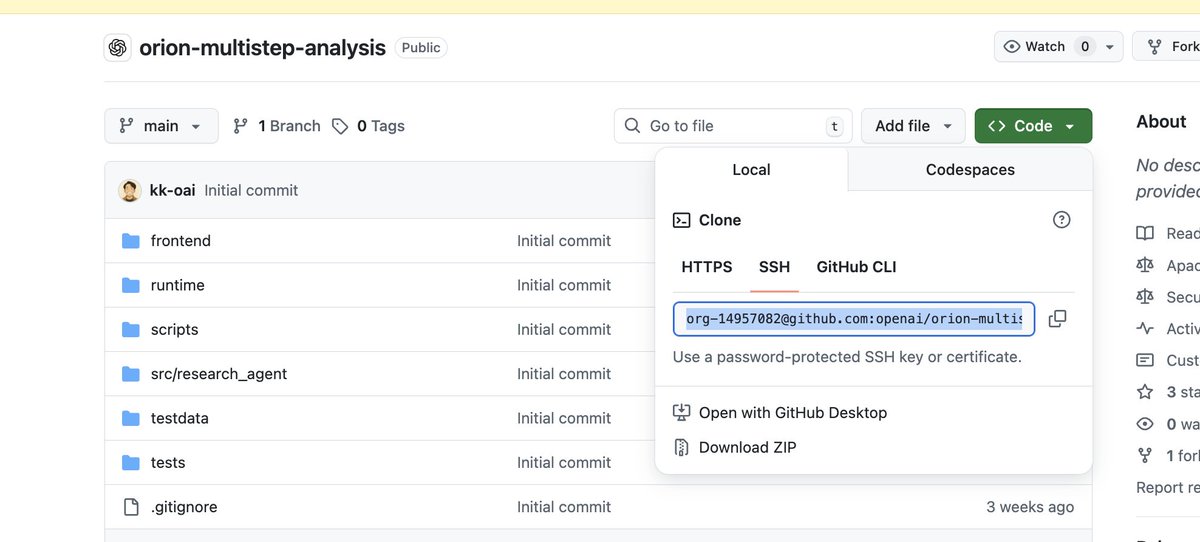Click the About heading
This screenshot has width=1200, height=542.
[x=1161, y=121]
